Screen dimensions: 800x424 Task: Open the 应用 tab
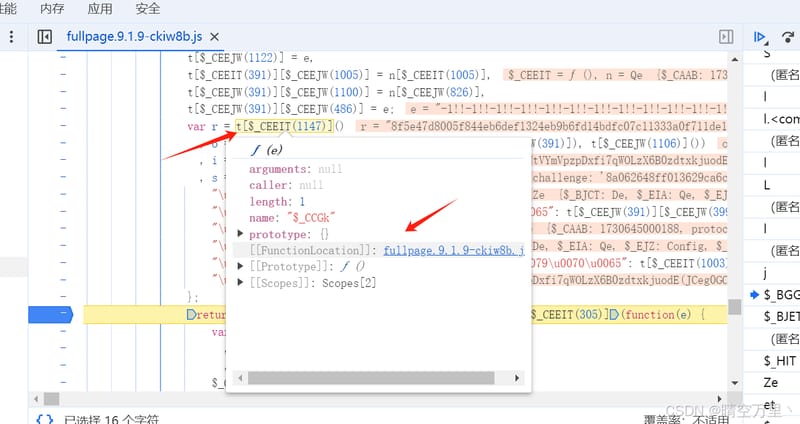[100, 9]
